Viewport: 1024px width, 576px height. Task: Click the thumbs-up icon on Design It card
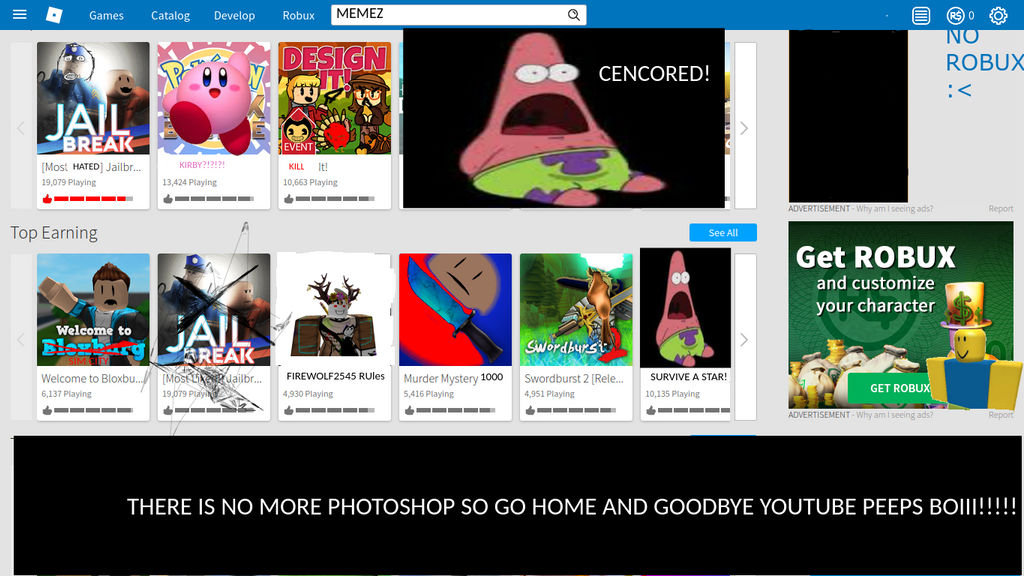(289, 199)
